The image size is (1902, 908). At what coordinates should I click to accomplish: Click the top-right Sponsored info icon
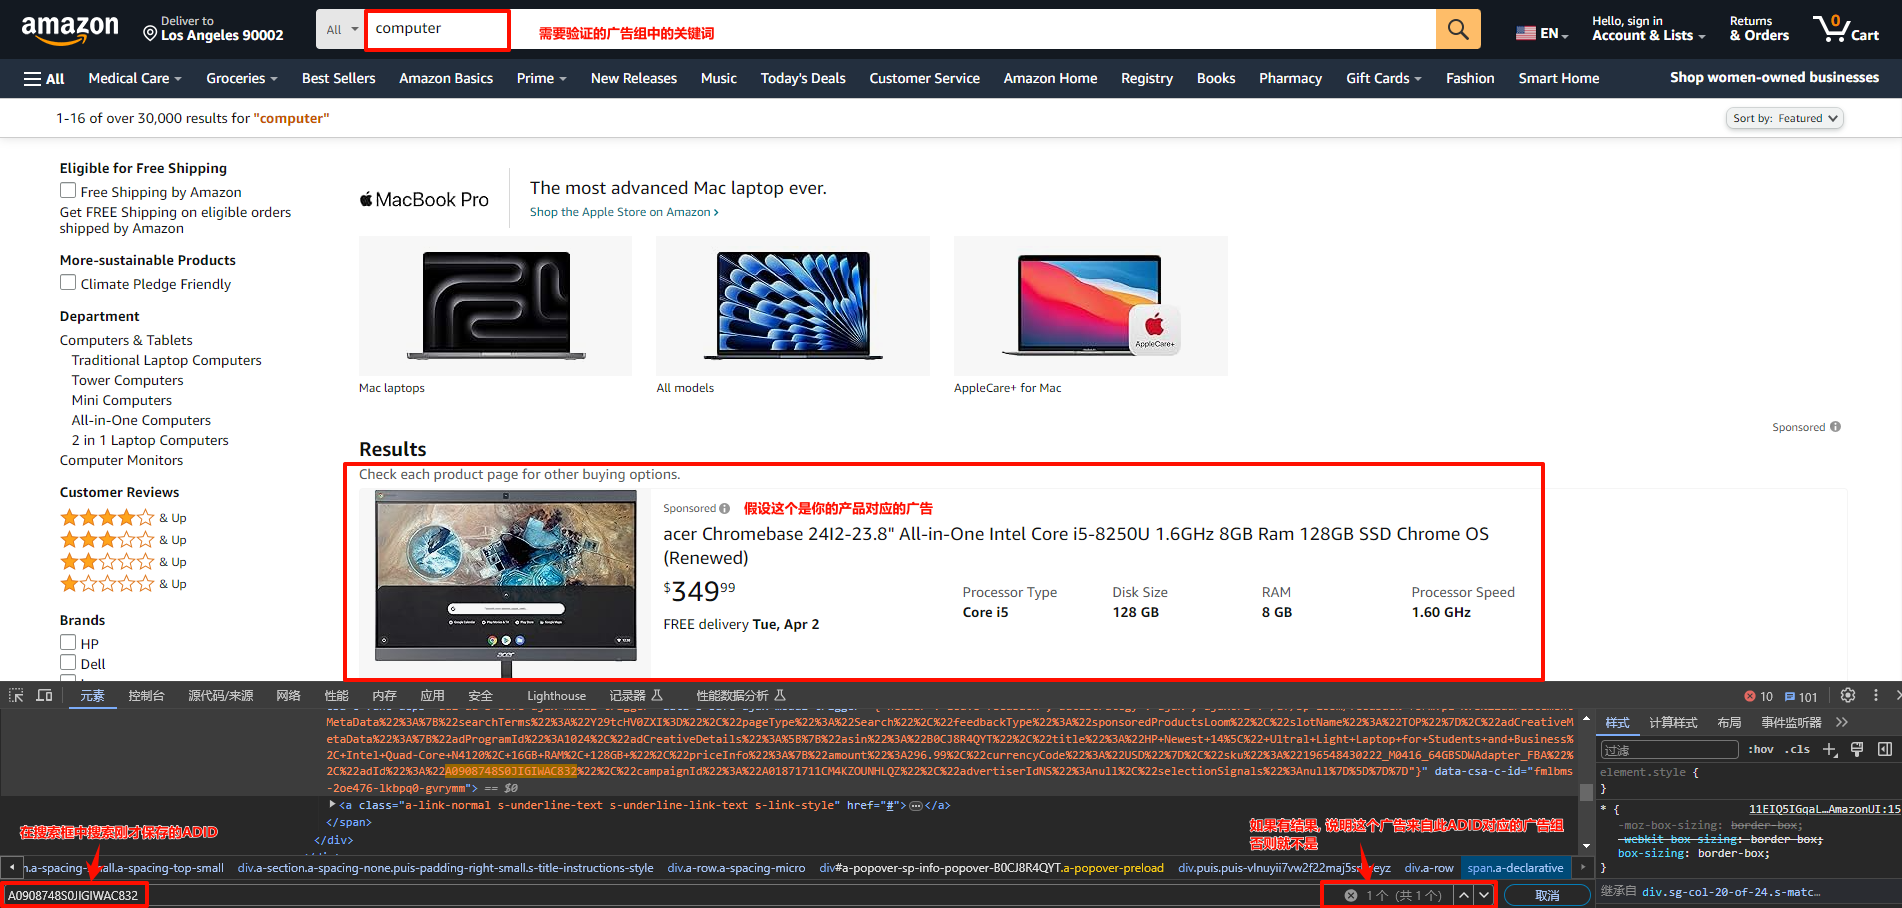(x=1835, y=427)
